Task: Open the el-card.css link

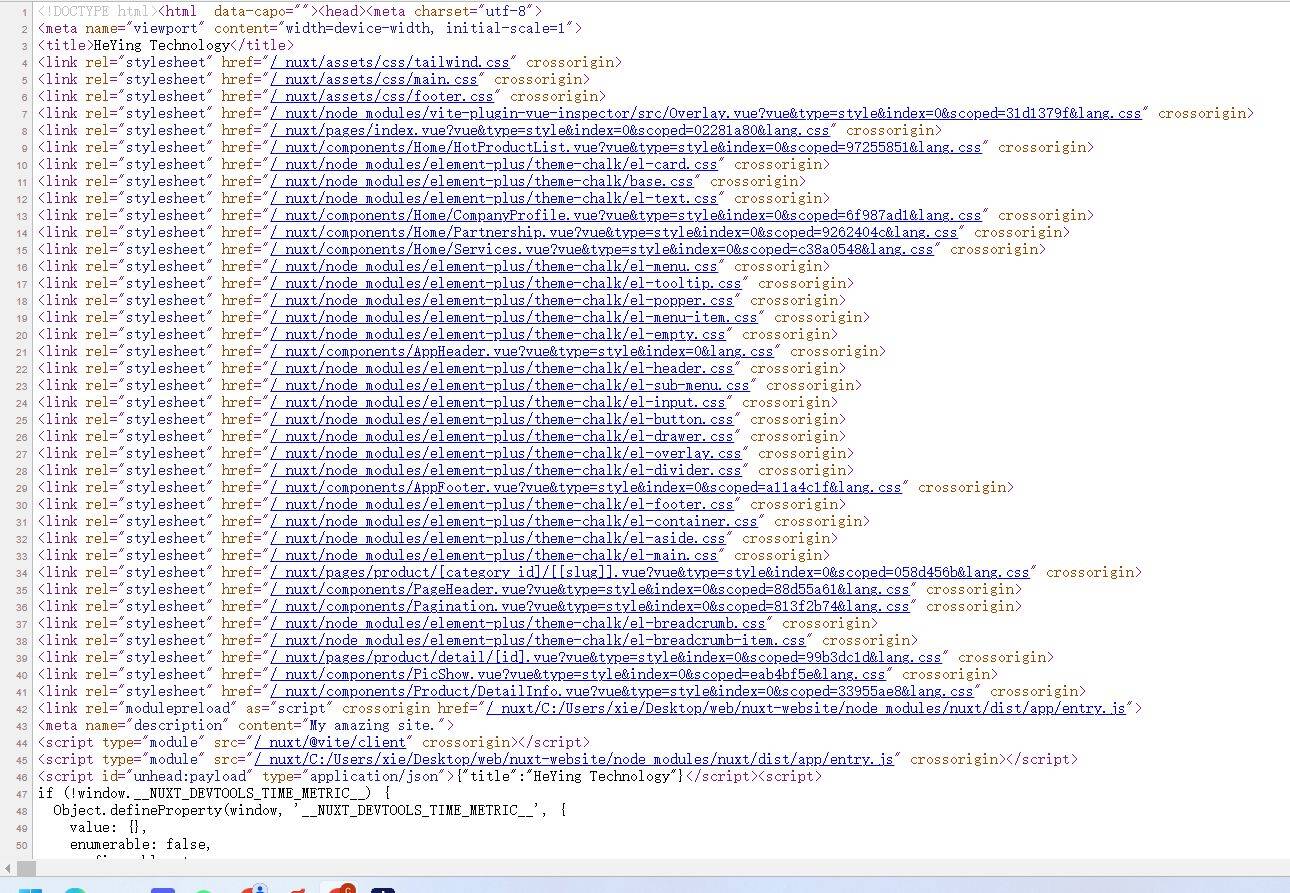Action: [494, 164]
